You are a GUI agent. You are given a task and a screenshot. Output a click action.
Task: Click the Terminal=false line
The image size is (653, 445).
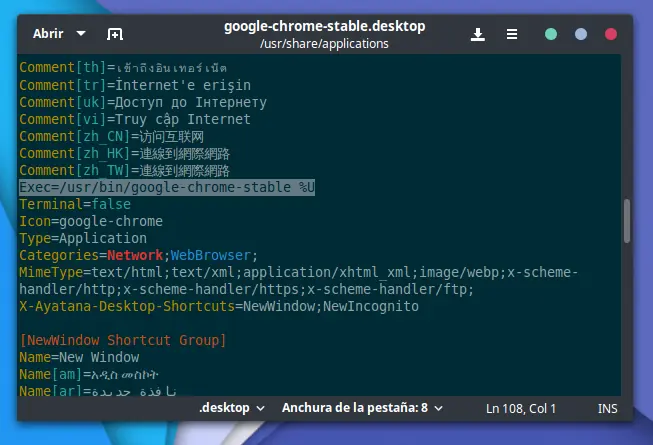(x=75, y=204)
